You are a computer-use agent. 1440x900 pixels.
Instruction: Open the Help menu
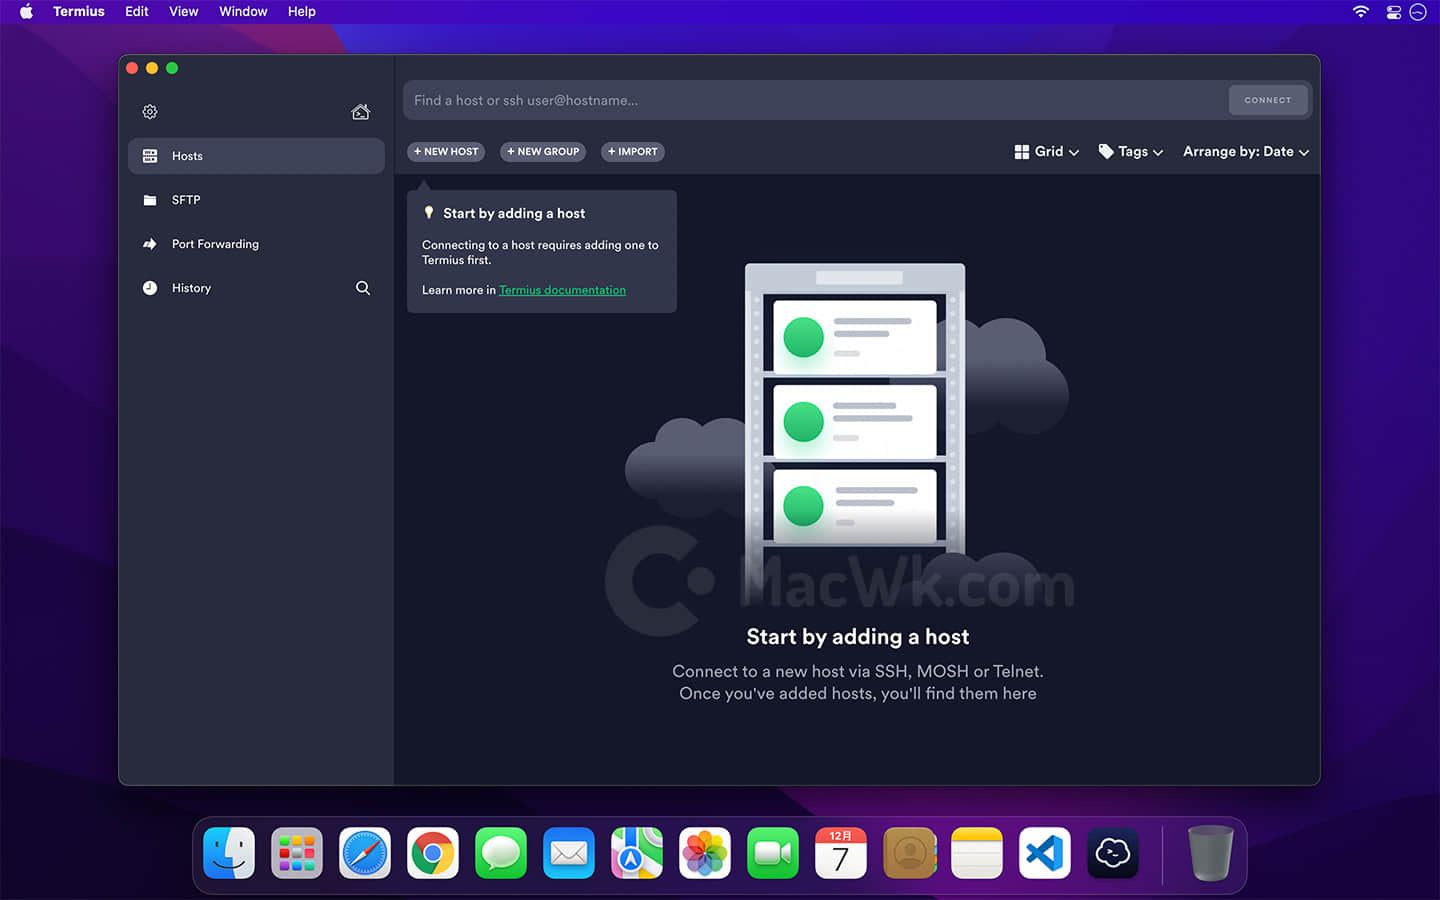[x=302, y=12]
